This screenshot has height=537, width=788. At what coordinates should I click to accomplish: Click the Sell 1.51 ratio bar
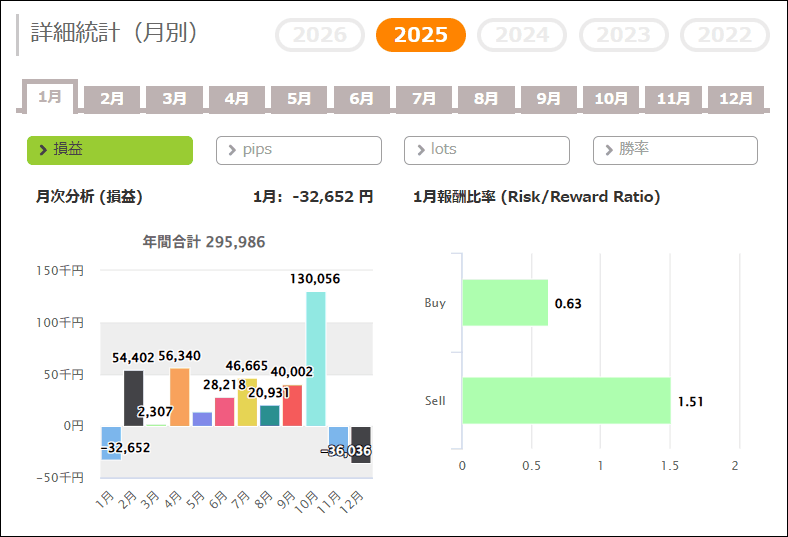(565, 401)
